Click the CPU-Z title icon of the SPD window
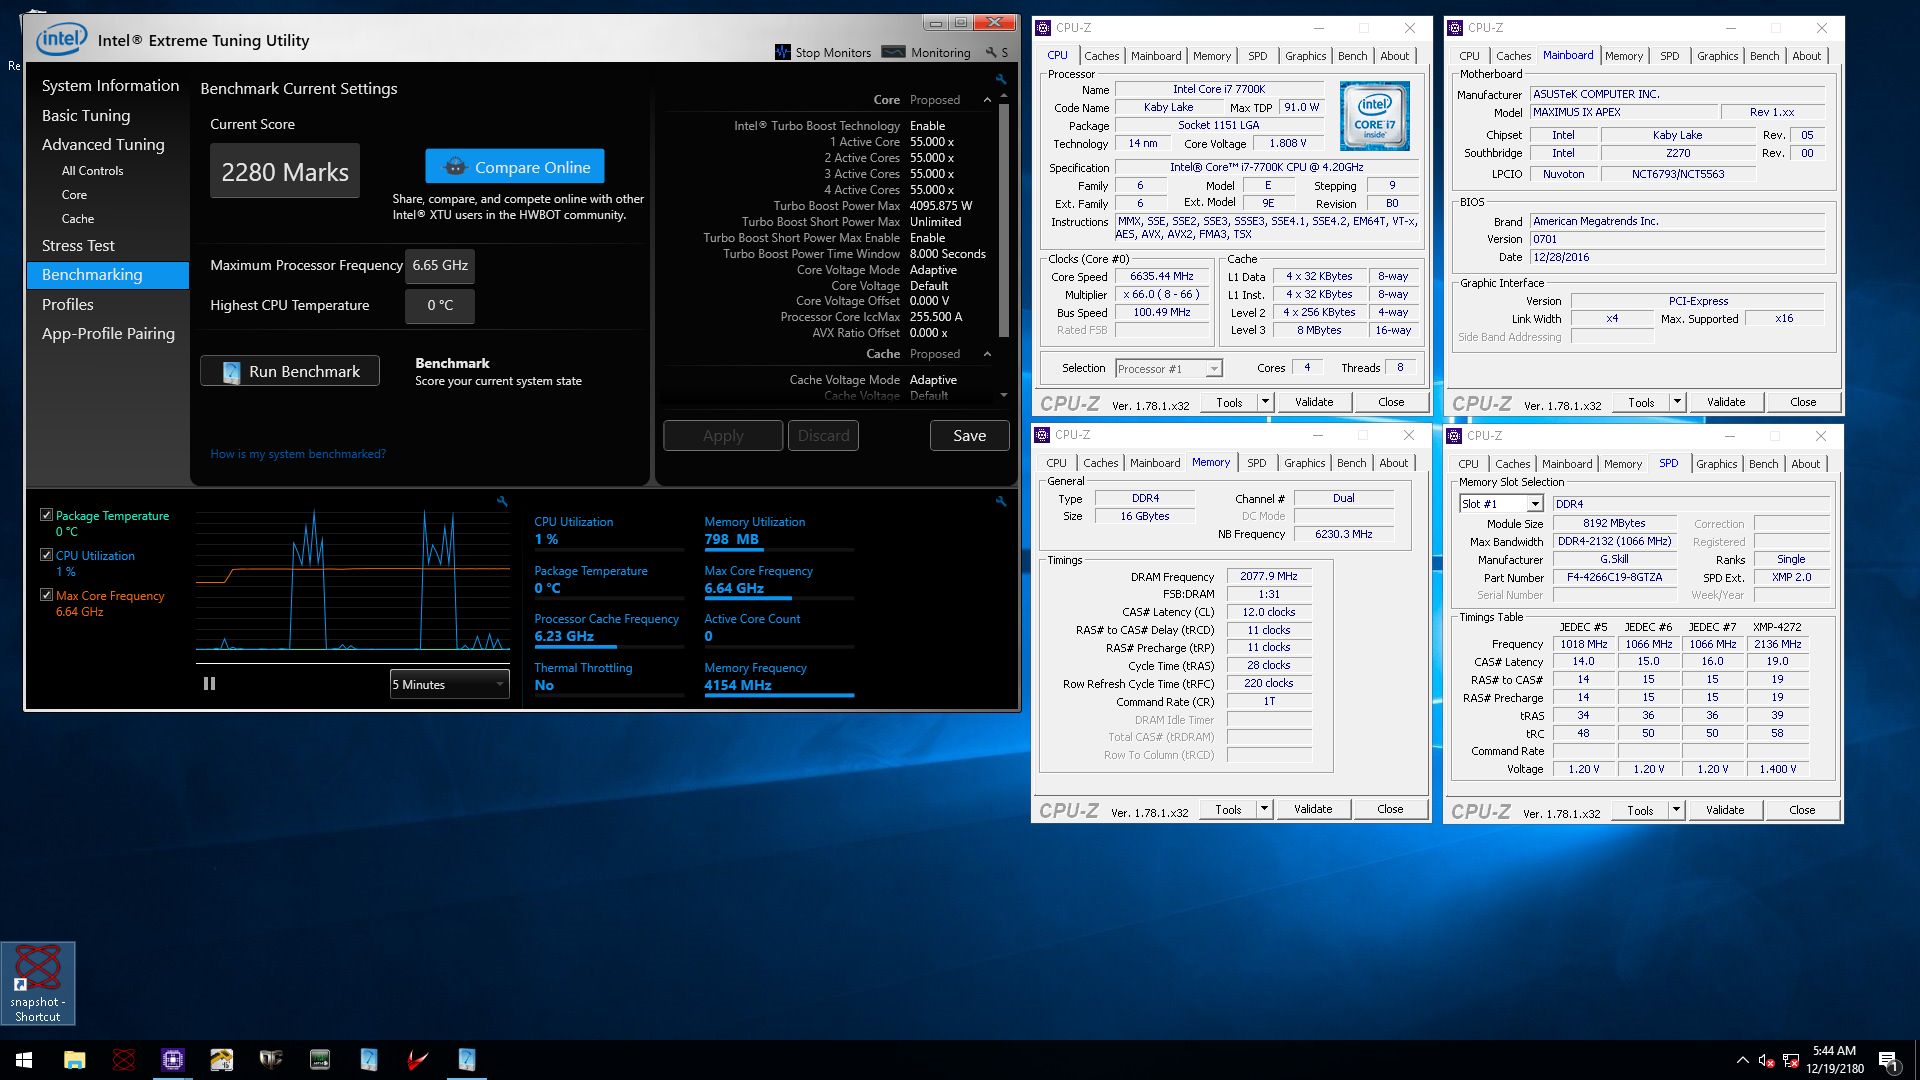The image size is (1920, 1080). [x=1454, y=436]
